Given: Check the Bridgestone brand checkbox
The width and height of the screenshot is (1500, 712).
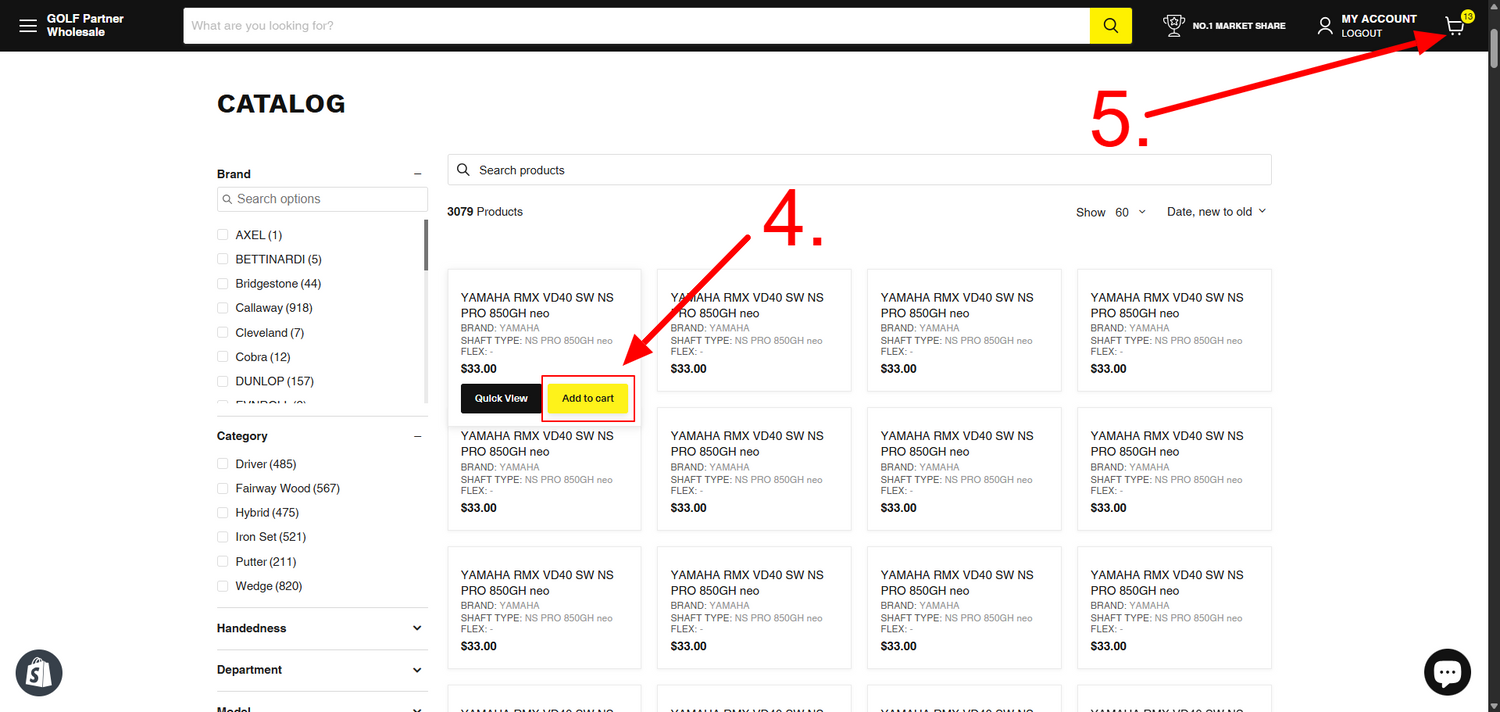Looking at the screenshot, I should (223, 284).
